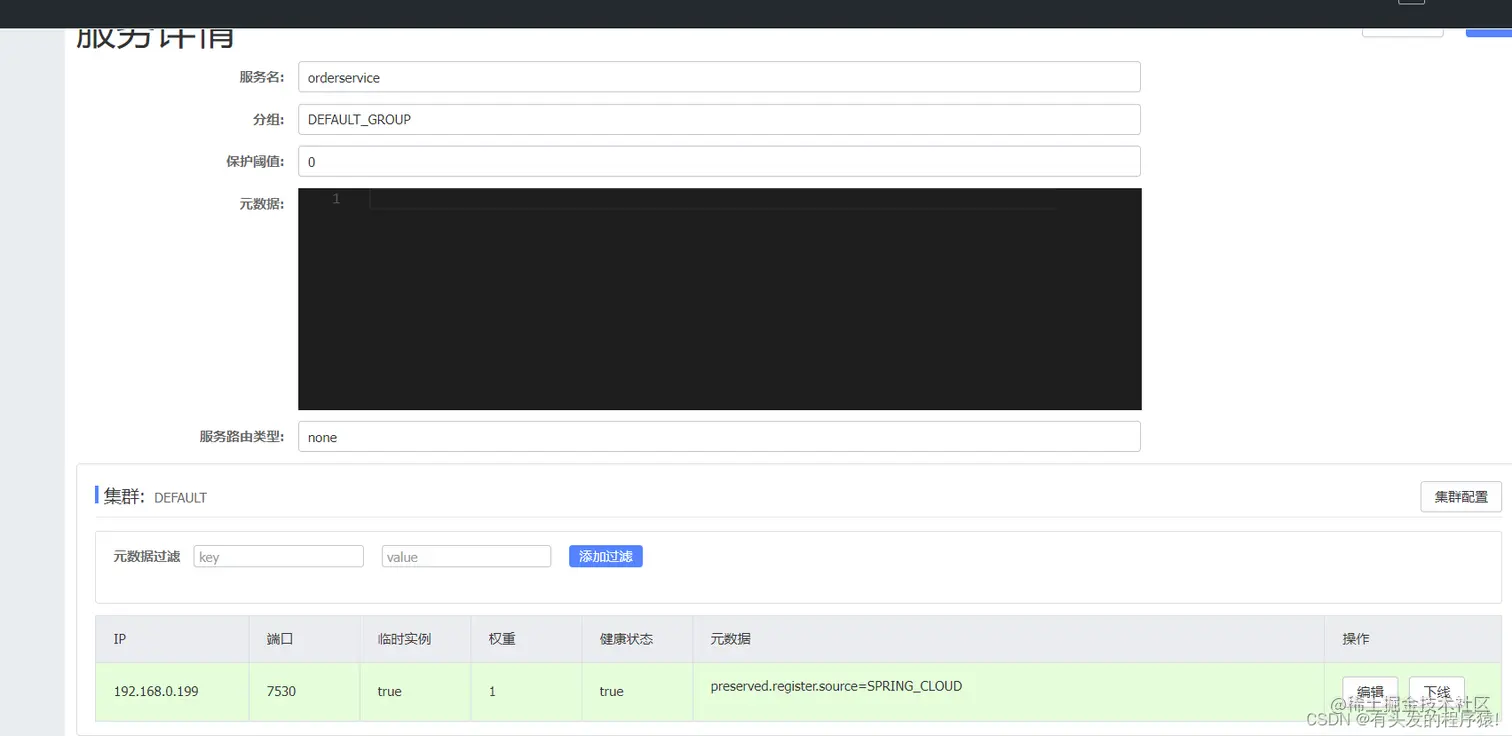Click the 元数据 table column header
Image resolution: width=1512 pixels, height=736 pixels.
(1008, 639)
